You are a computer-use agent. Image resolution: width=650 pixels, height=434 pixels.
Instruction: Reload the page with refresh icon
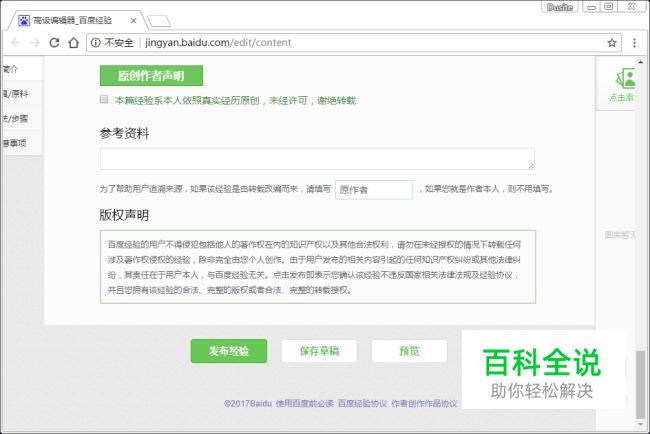point(54,43)
